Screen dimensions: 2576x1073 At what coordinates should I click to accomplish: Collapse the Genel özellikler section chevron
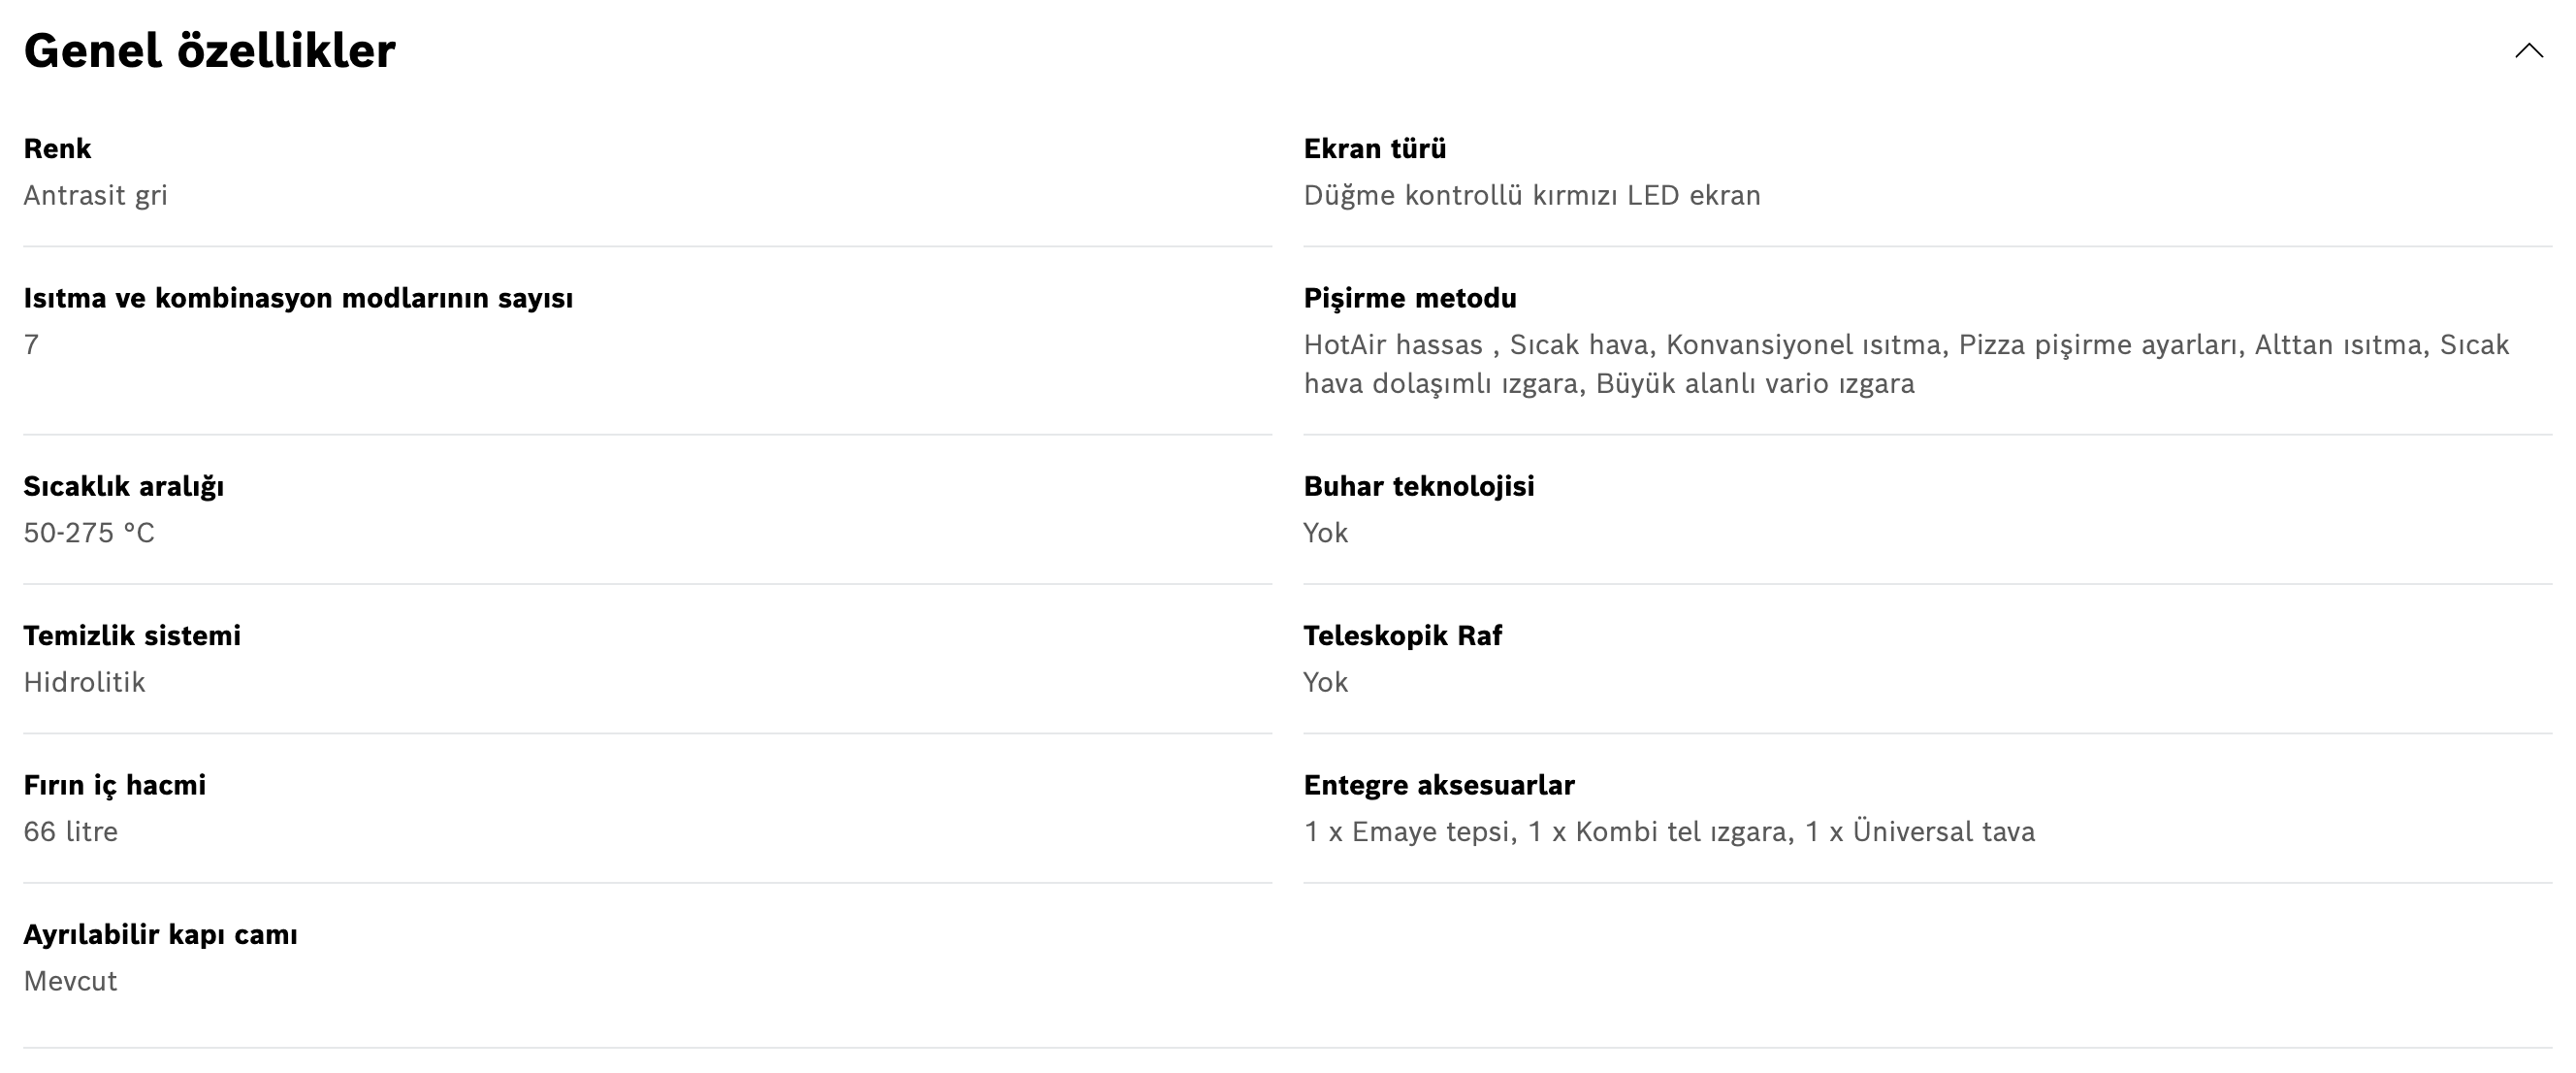pyautogui.click(x=2528, y=51)
